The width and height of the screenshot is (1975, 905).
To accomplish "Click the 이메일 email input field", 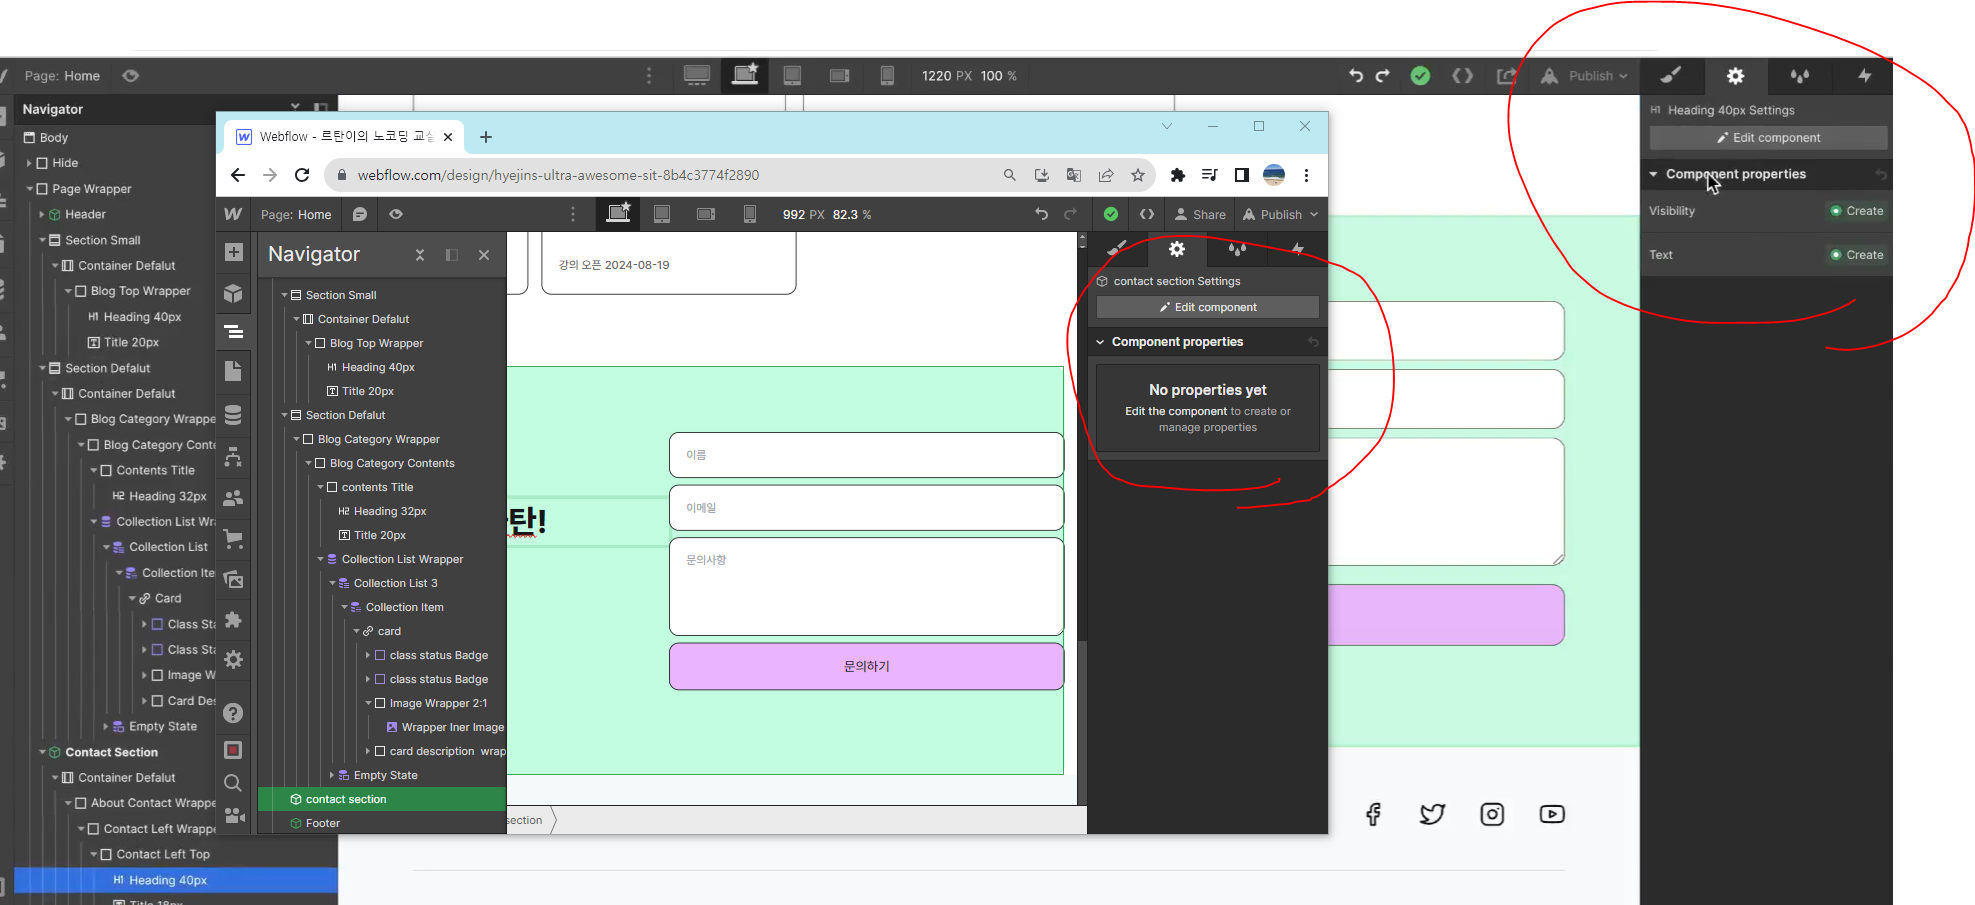I will click(x=866, y=508).
